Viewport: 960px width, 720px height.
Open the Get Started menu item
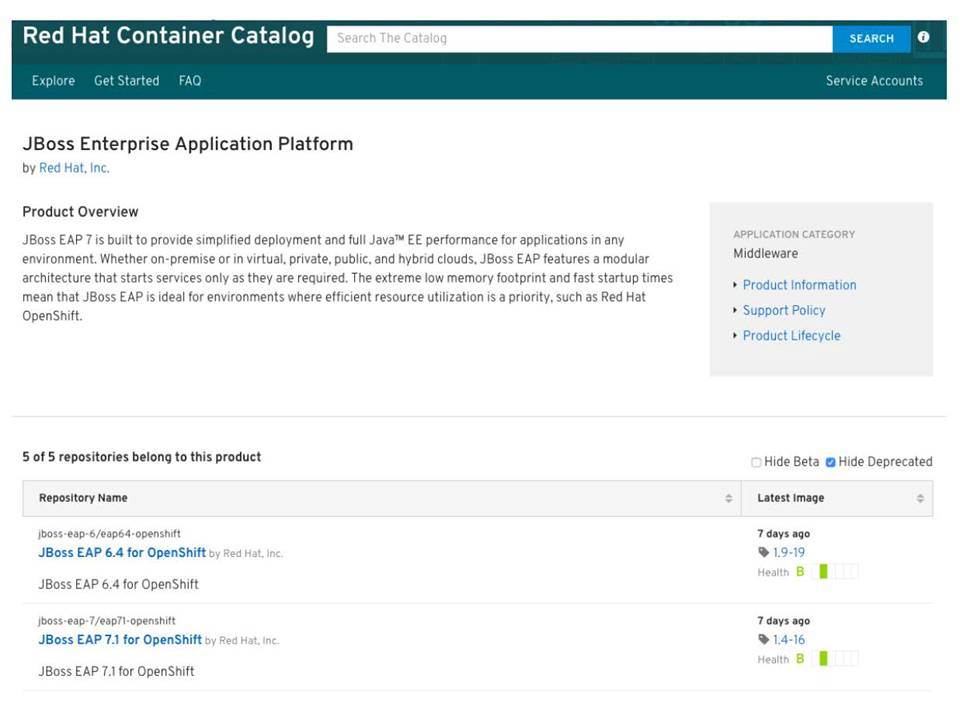(x=127, y=81)
